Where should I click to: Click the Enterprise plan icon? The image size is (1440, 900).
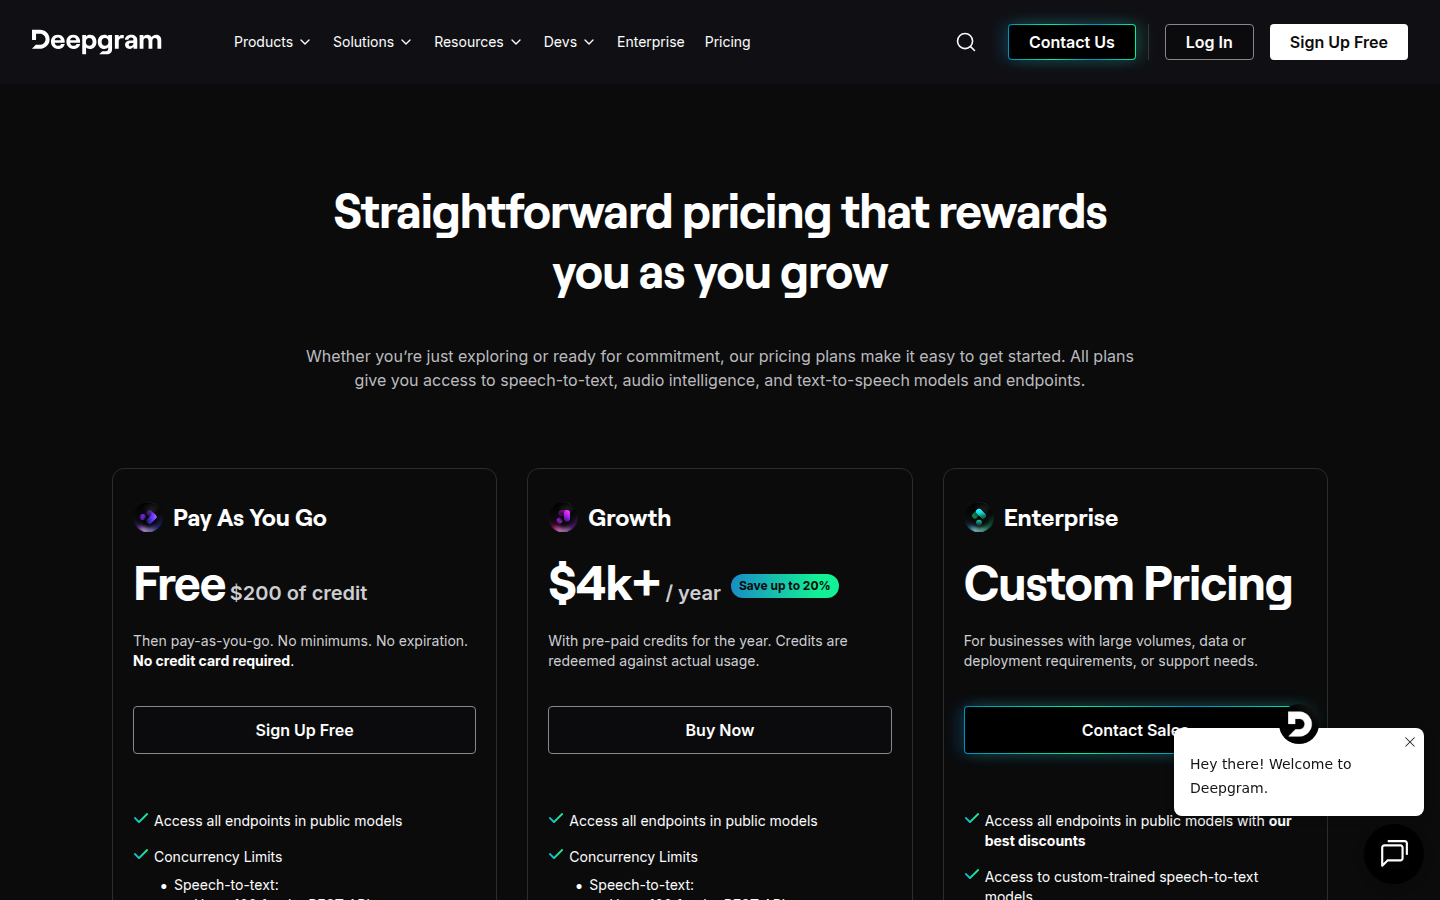tap(979, 518)
